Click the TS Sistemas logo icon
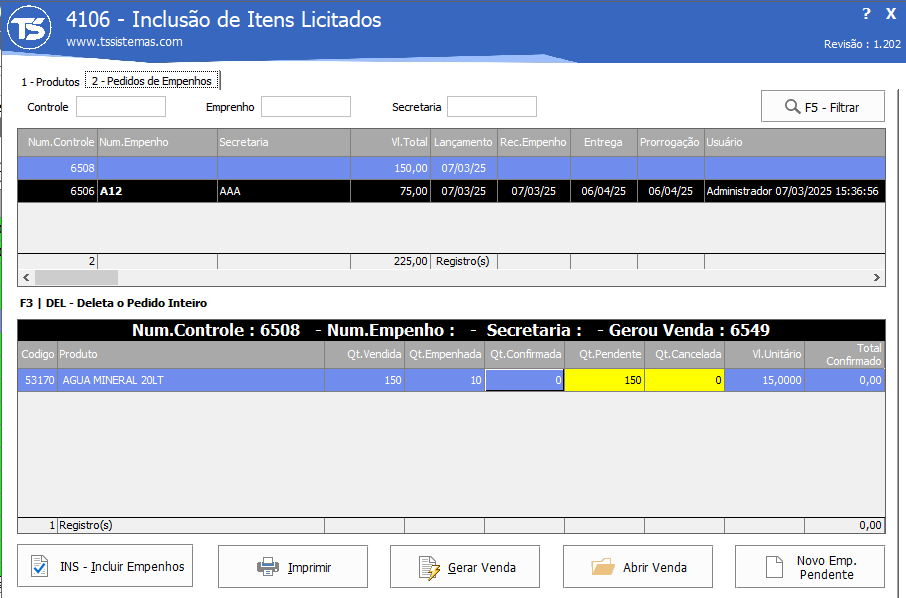 [x=29, y=28]
